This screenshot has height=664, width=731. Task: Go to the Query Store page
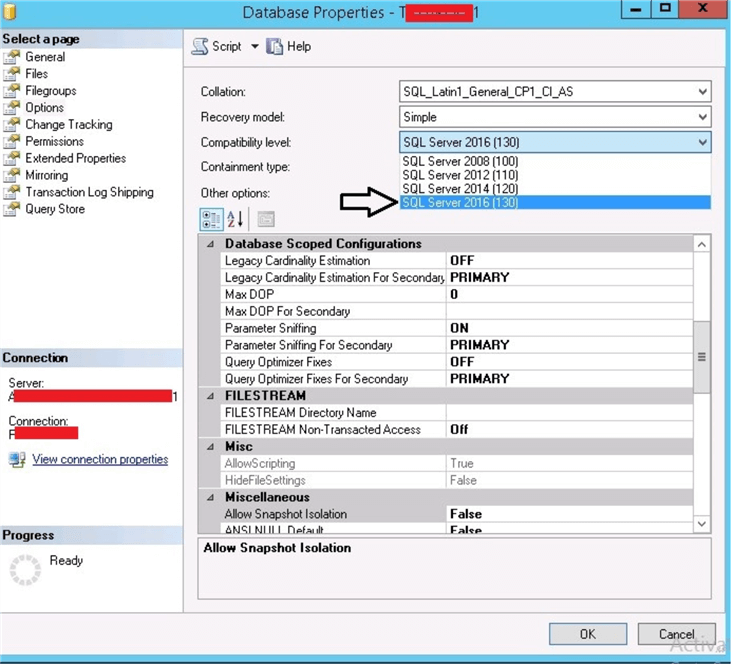coord(55,209)
